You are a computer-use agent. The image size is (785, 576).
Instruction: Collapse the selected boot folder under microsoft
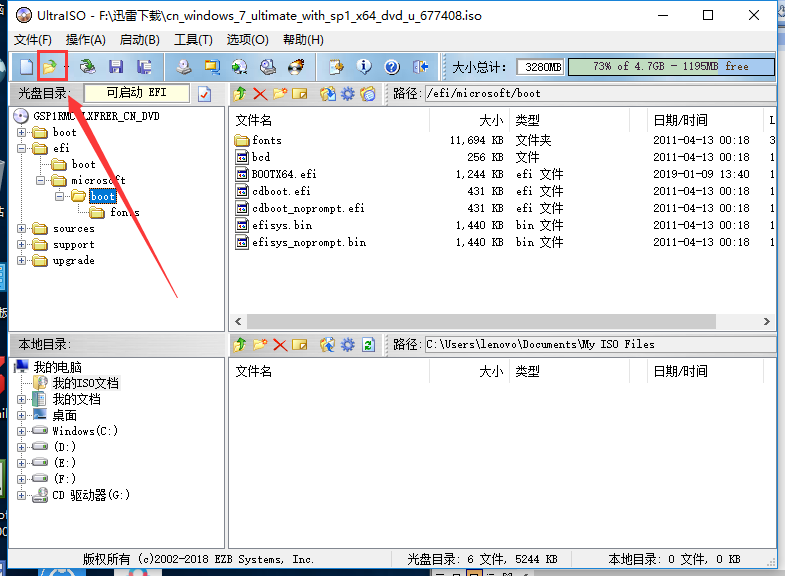click(x=60, y=196)
